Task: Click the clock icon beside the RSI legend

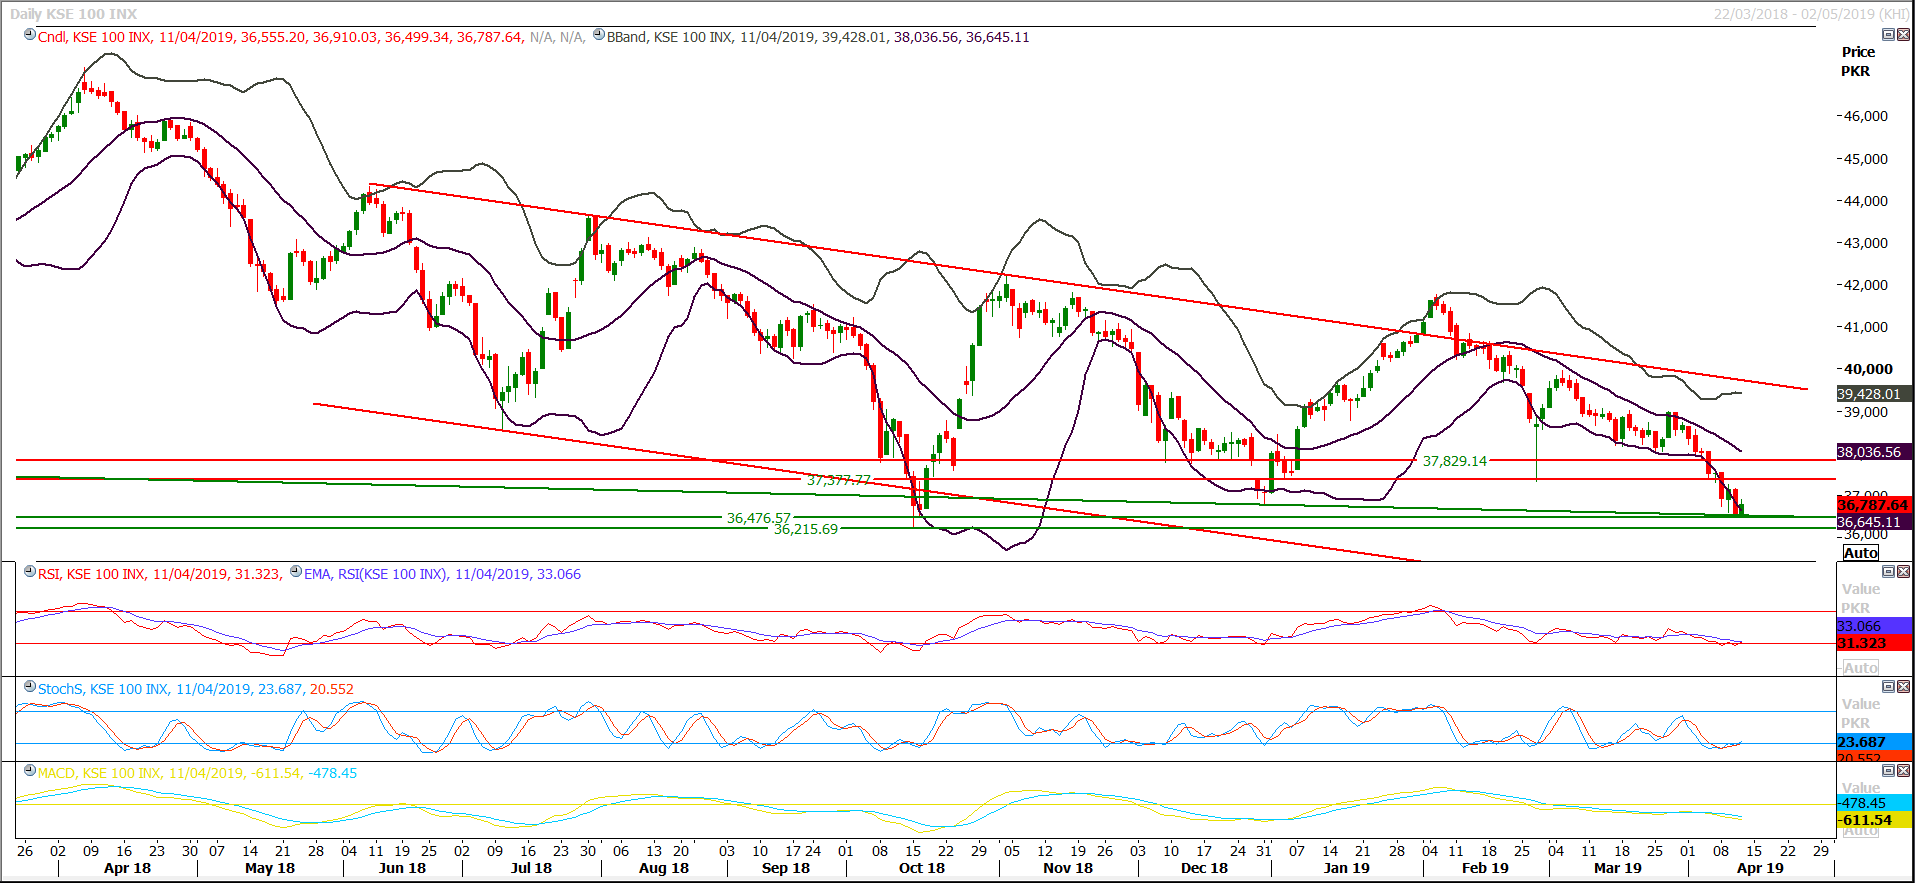Action: click(x=30, y=572)
